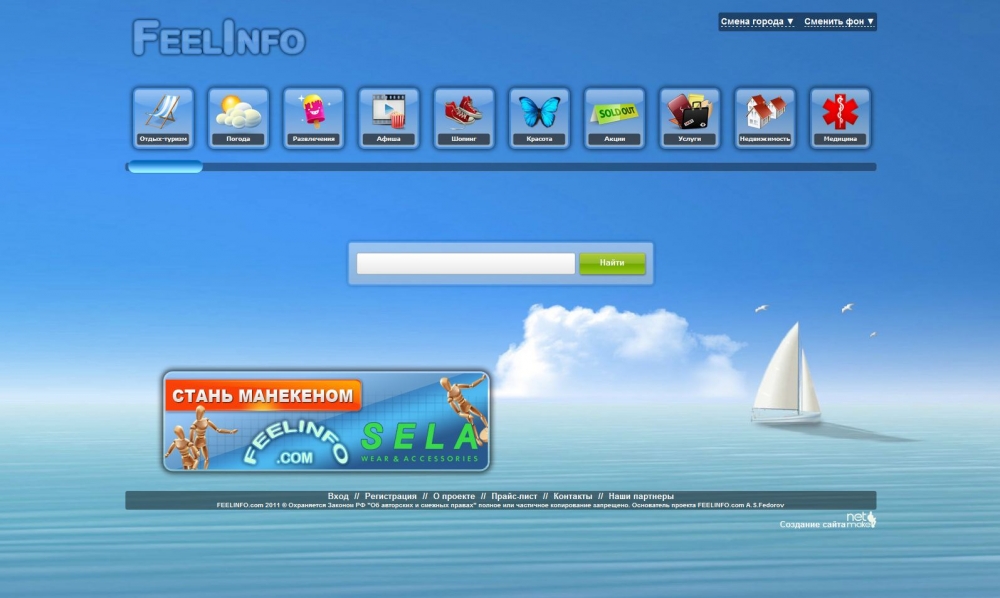Open the Стань манекеном SELA banner

click(327, 421)
